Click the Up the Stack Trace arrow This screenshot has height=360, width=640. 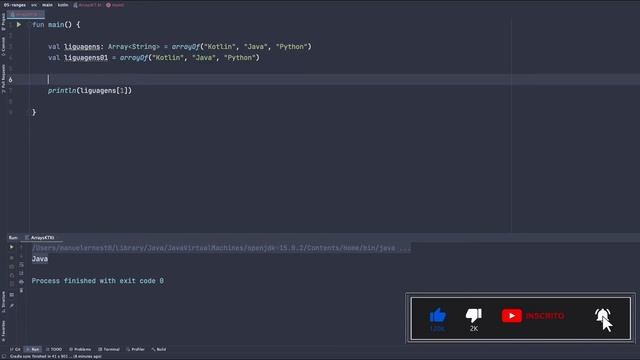21,247
